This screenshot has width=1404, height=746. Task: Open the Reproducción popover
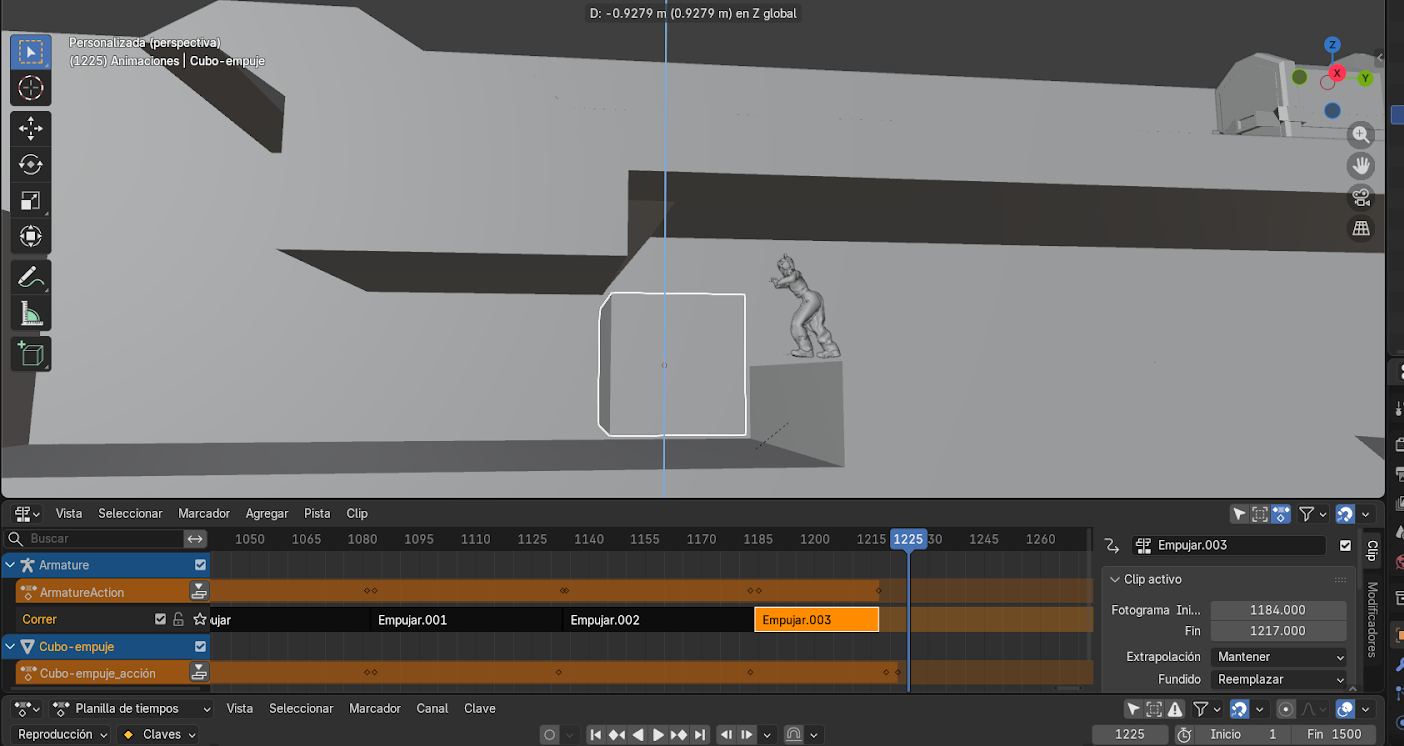click(62, 734)
